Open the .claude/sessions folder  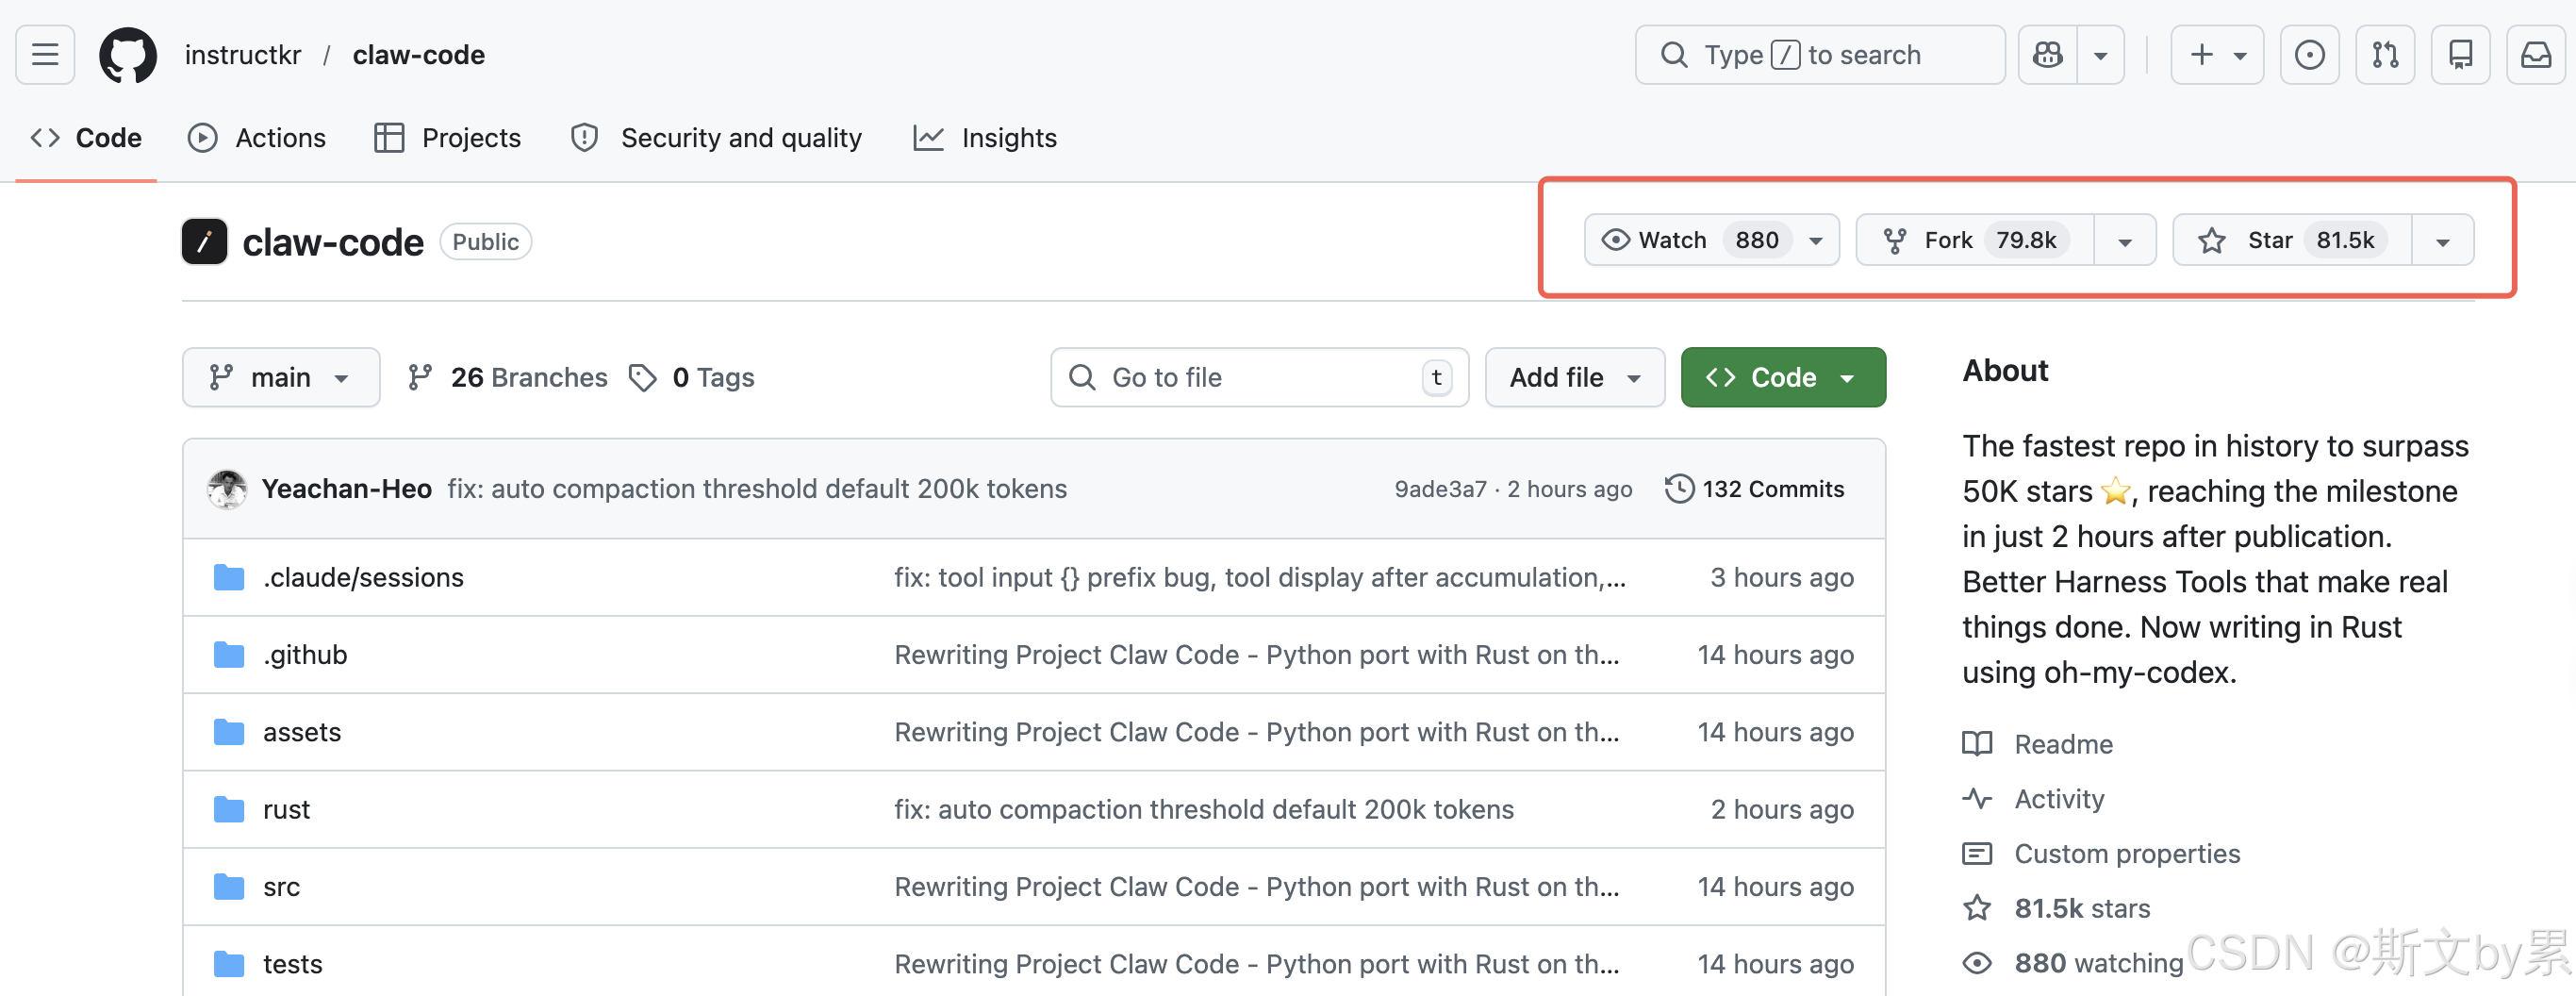pos(363,577)
